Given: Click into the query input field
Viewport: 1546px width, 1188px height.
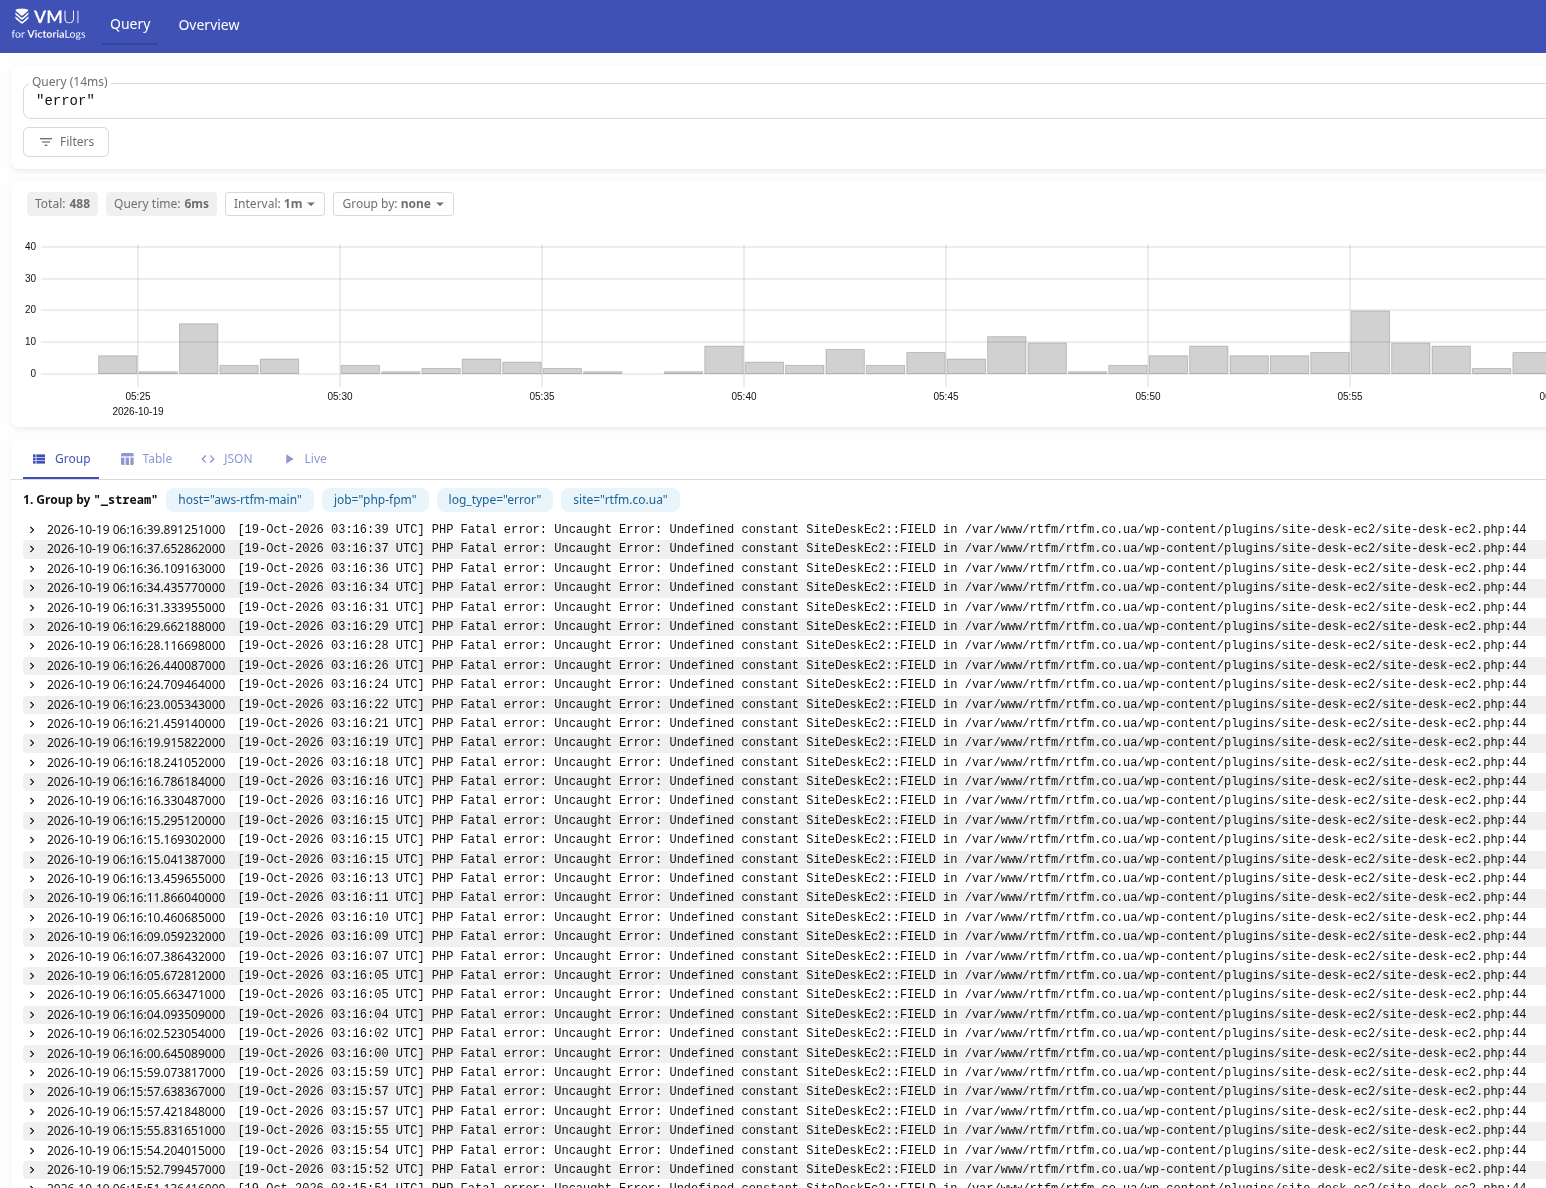Looking at the screenshot, I should 785,100.
